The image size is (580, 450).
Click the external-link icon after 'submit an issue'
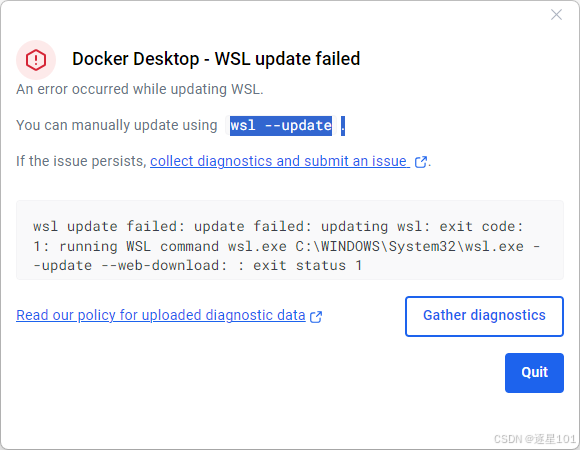click(x=421, y=162)
